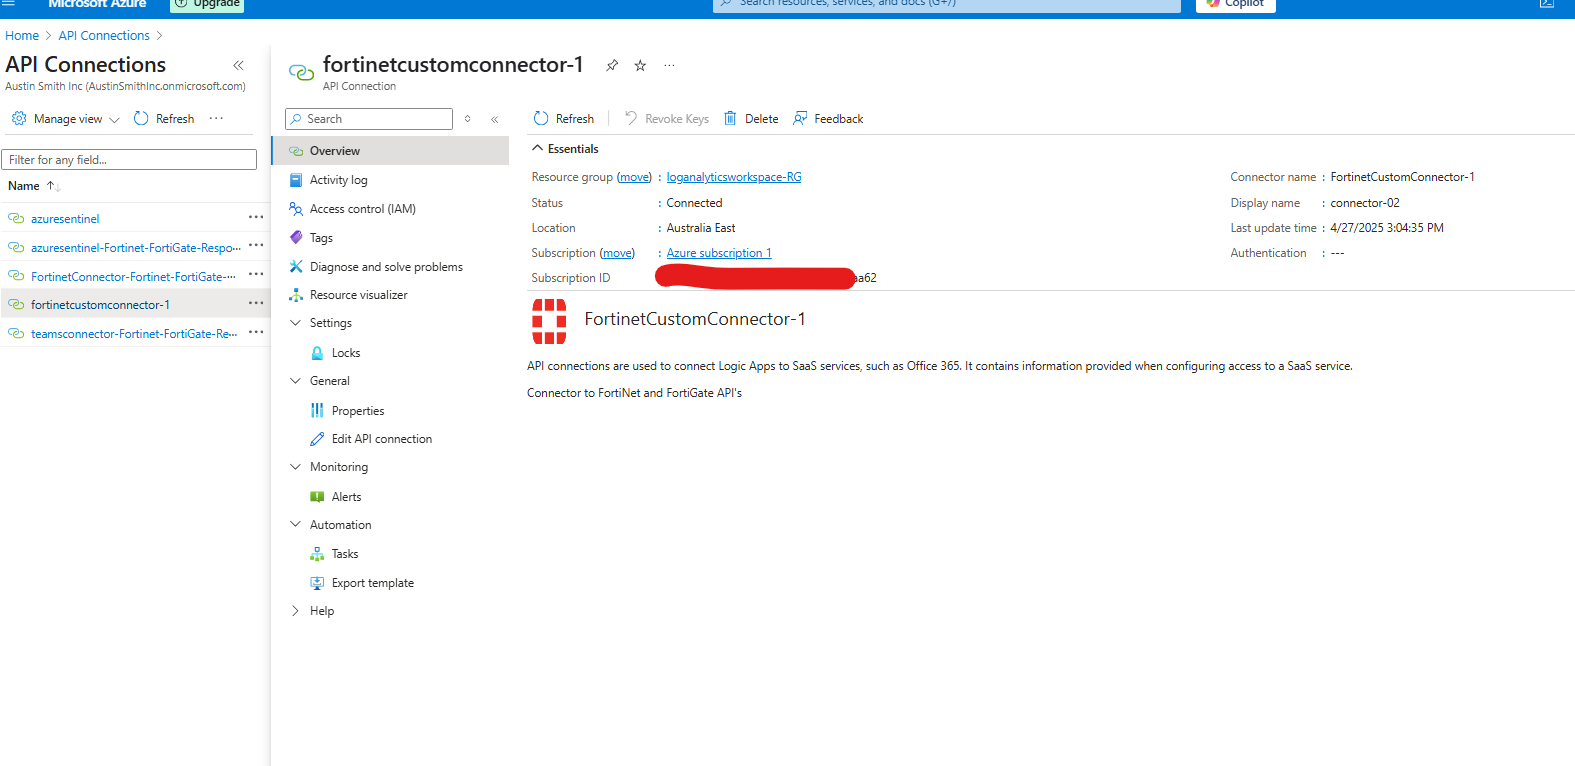Open row menu for azuresentinel
This screenshot has width=1575, height=766.
pos(256,217)
